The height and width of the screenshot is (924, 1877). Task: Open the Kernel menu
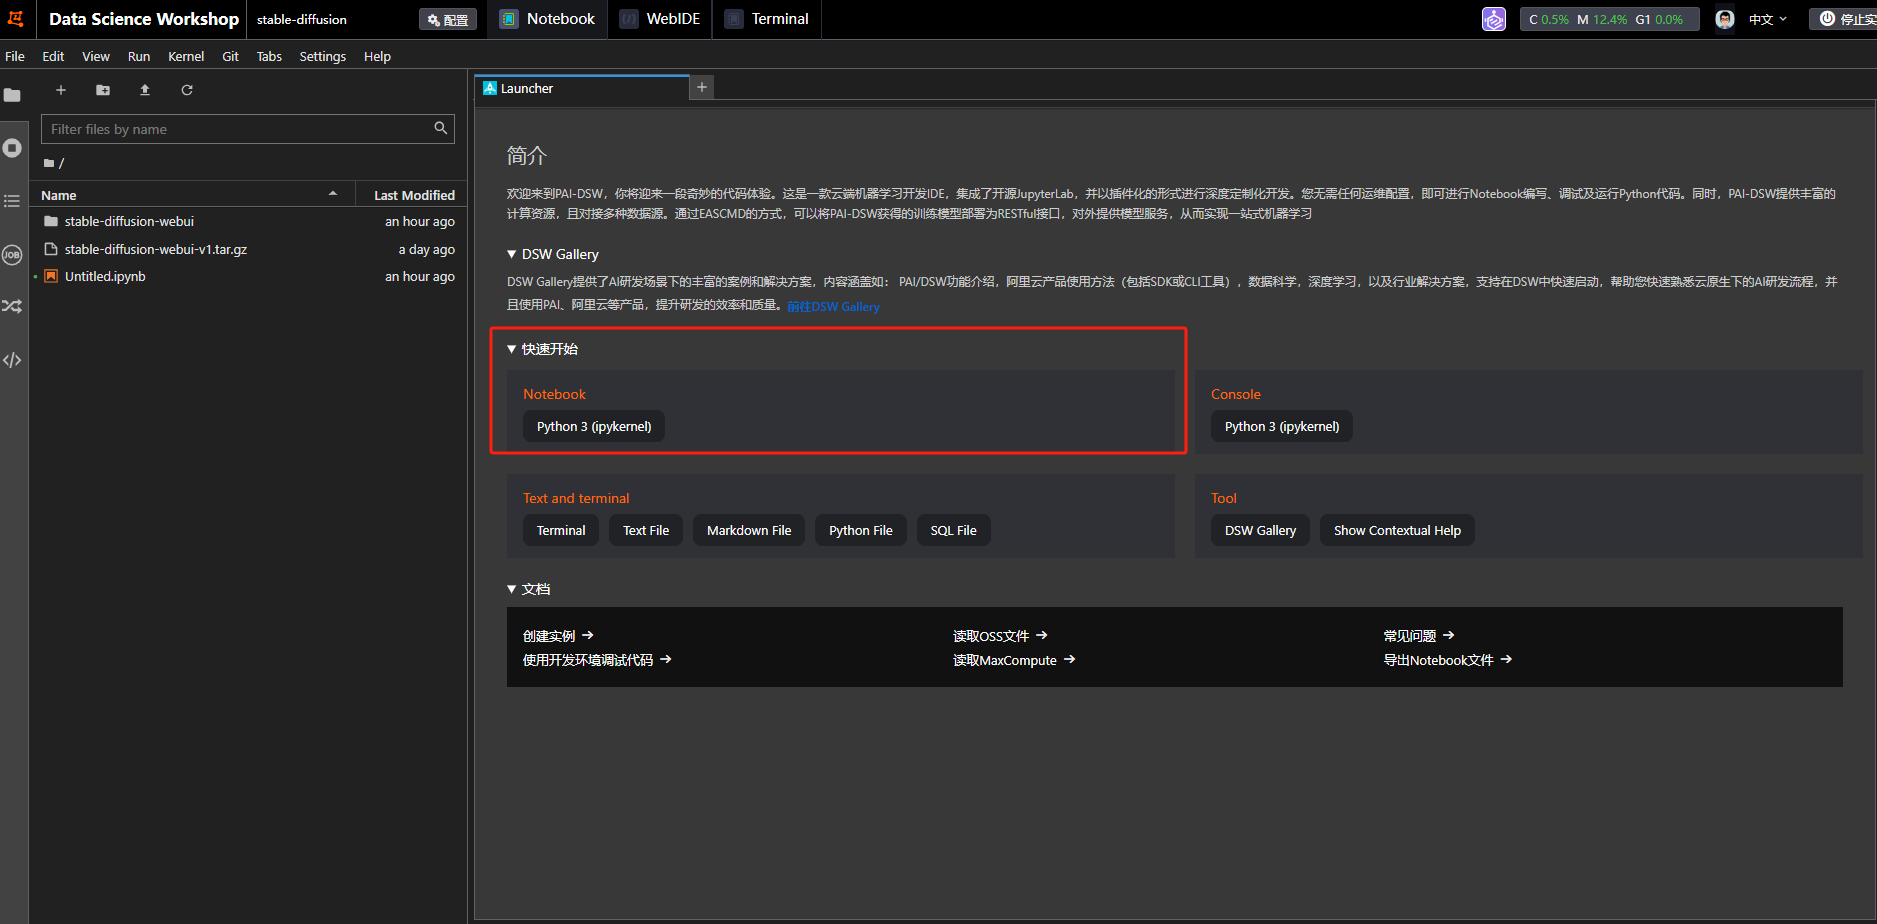pos(186,56)
